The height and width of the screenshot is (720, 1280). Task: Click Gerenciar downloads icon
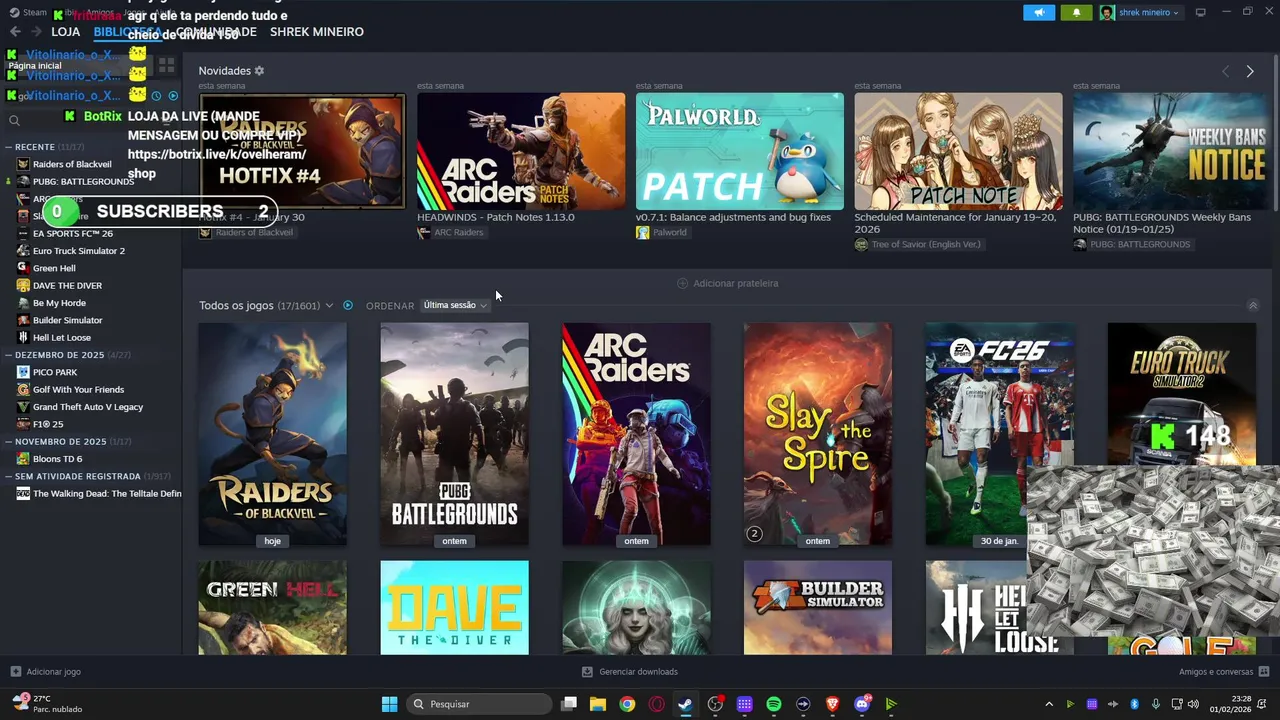(587, 672)
